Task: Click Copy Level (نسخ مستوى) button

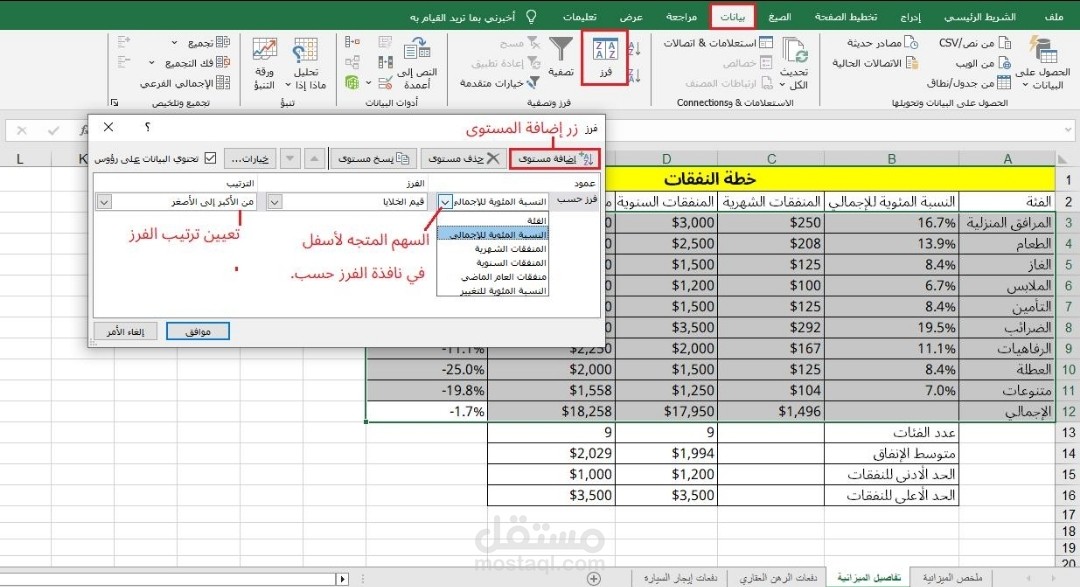Action: click(373, 158)
